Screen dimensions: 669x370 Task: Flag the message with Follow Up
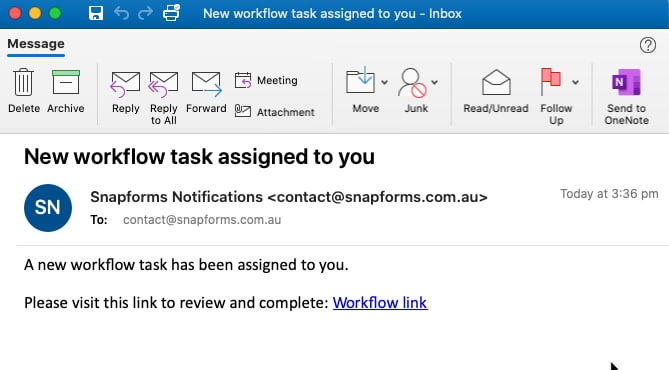[x=556, y=97]
